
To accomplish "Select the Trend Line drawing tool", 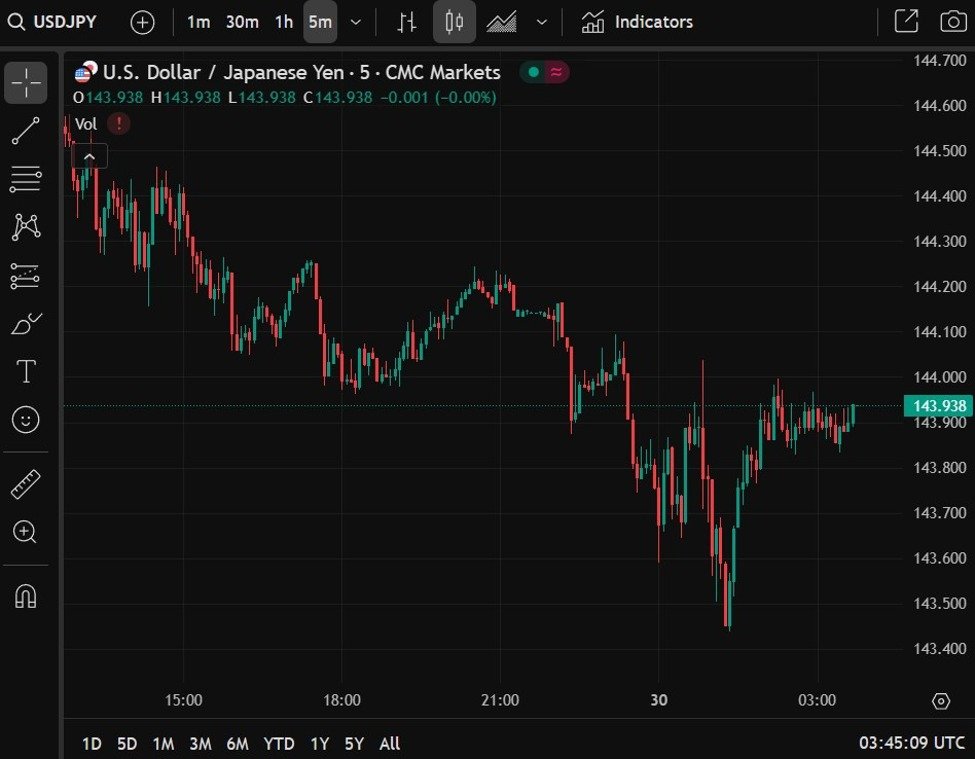I will click(x=26, y=131).
